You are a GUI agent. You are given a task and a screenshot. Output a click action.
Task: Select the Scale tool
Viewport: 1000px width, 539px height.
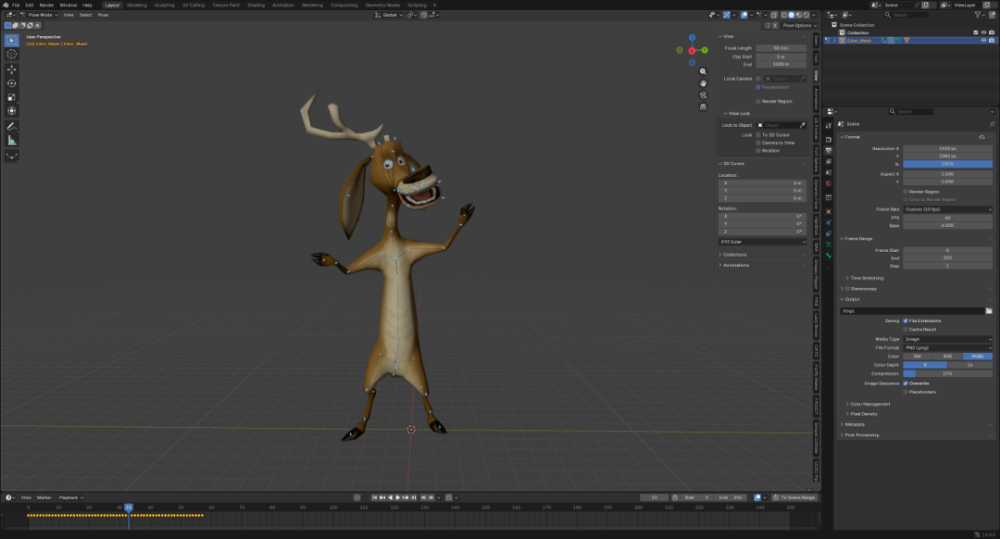coord(11,98)
